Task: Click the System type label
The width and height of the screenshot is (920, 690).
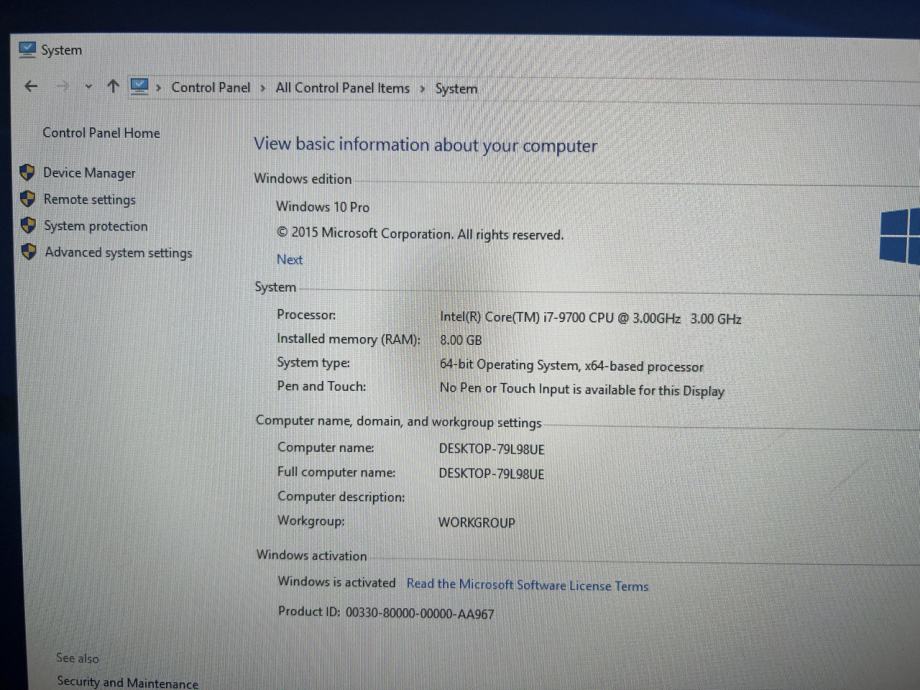Action: [313, 363]
